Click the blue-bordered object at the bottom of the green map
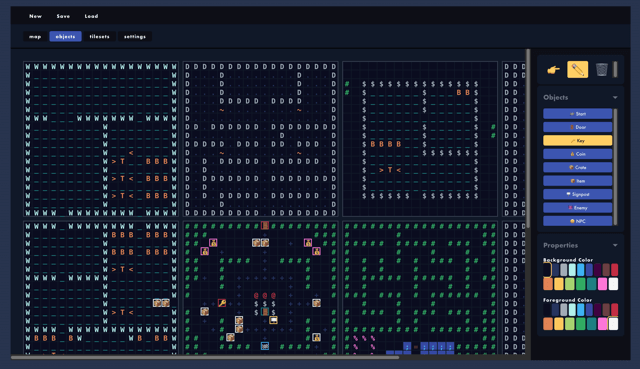 point(265,346)
